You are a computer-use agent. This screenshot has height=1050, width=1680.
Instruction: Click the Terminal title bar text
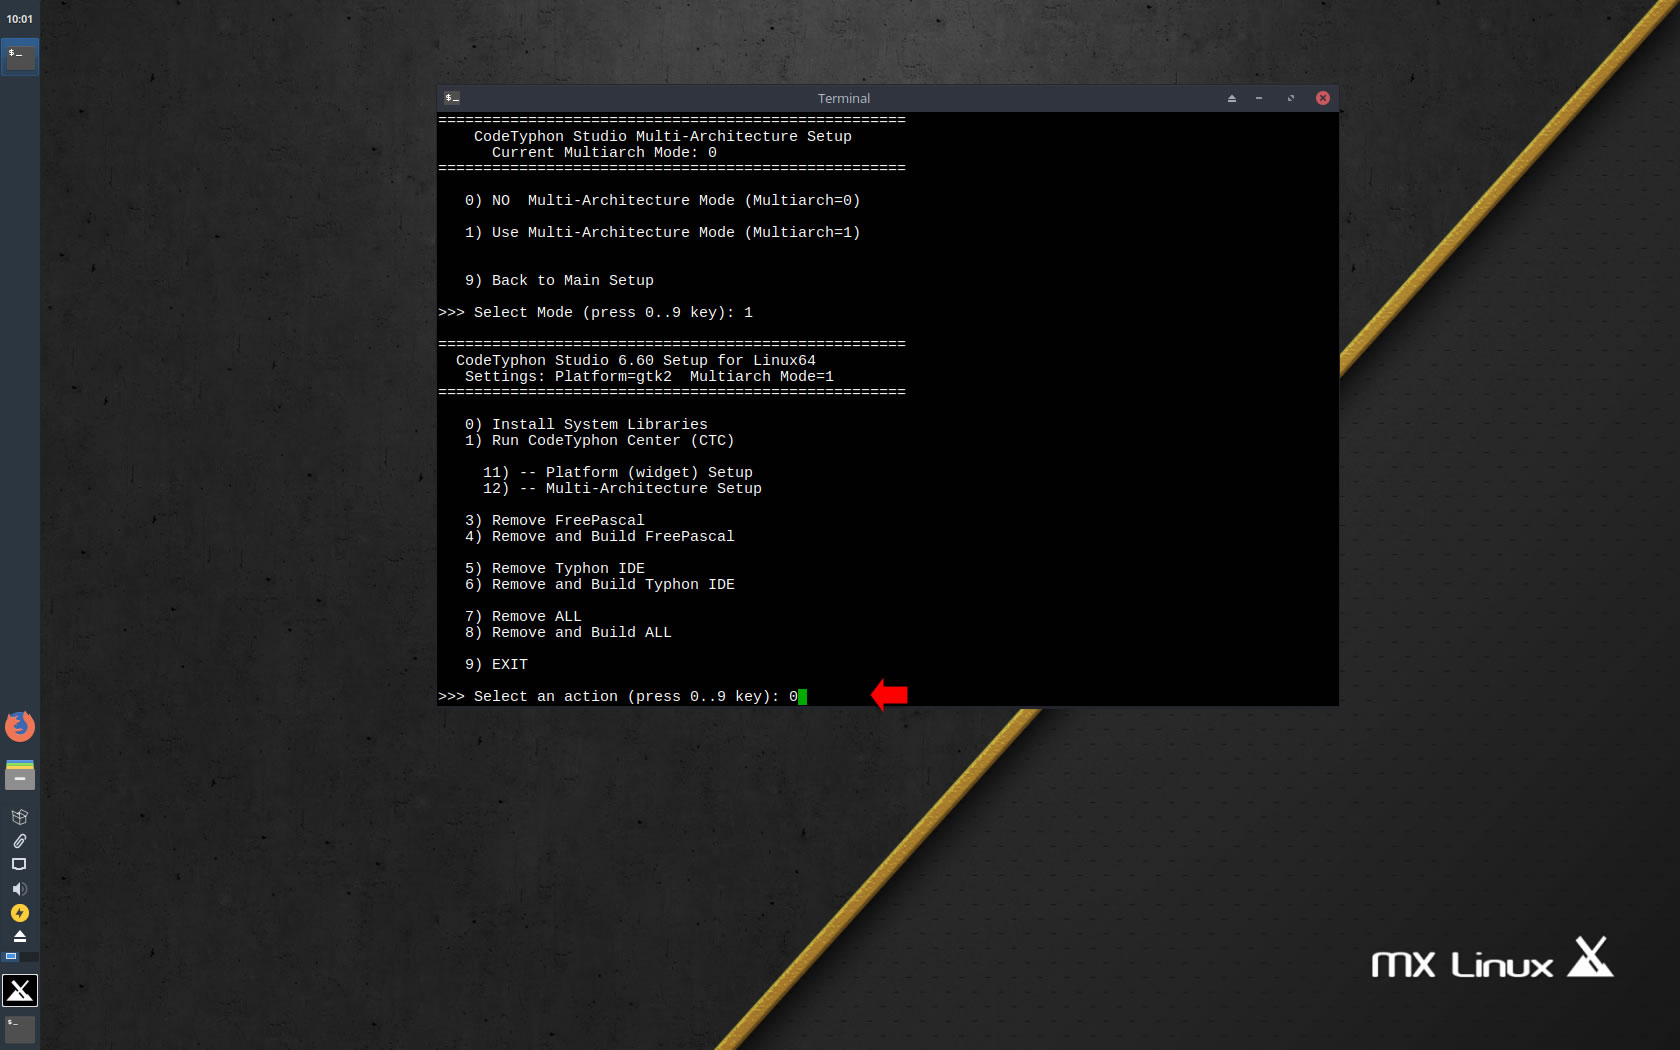844,98
